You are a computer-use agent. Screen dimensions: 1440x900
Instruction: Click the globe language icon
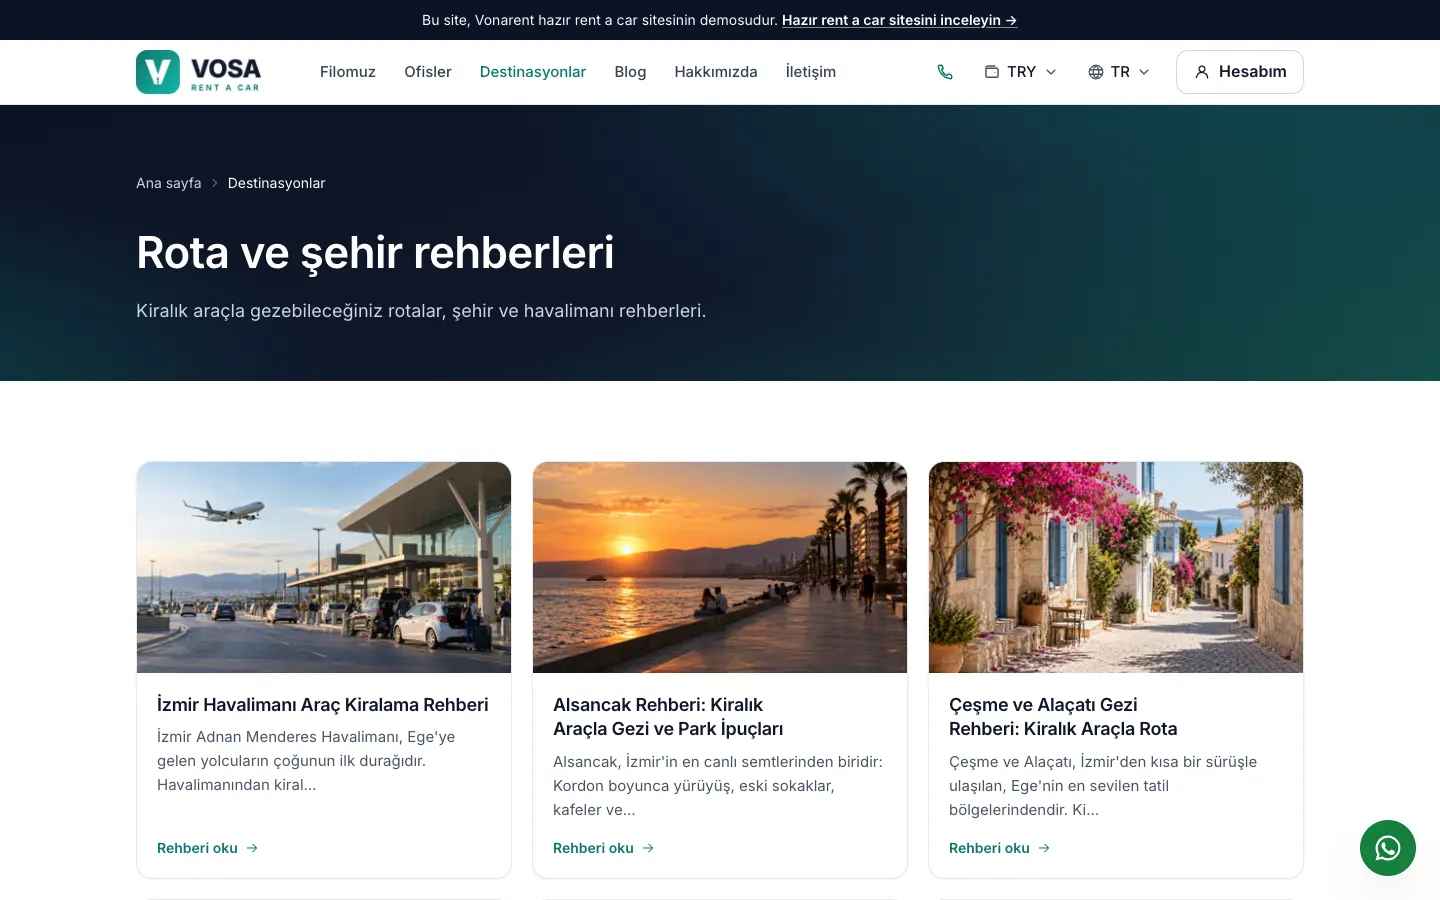click(1096, 72)
